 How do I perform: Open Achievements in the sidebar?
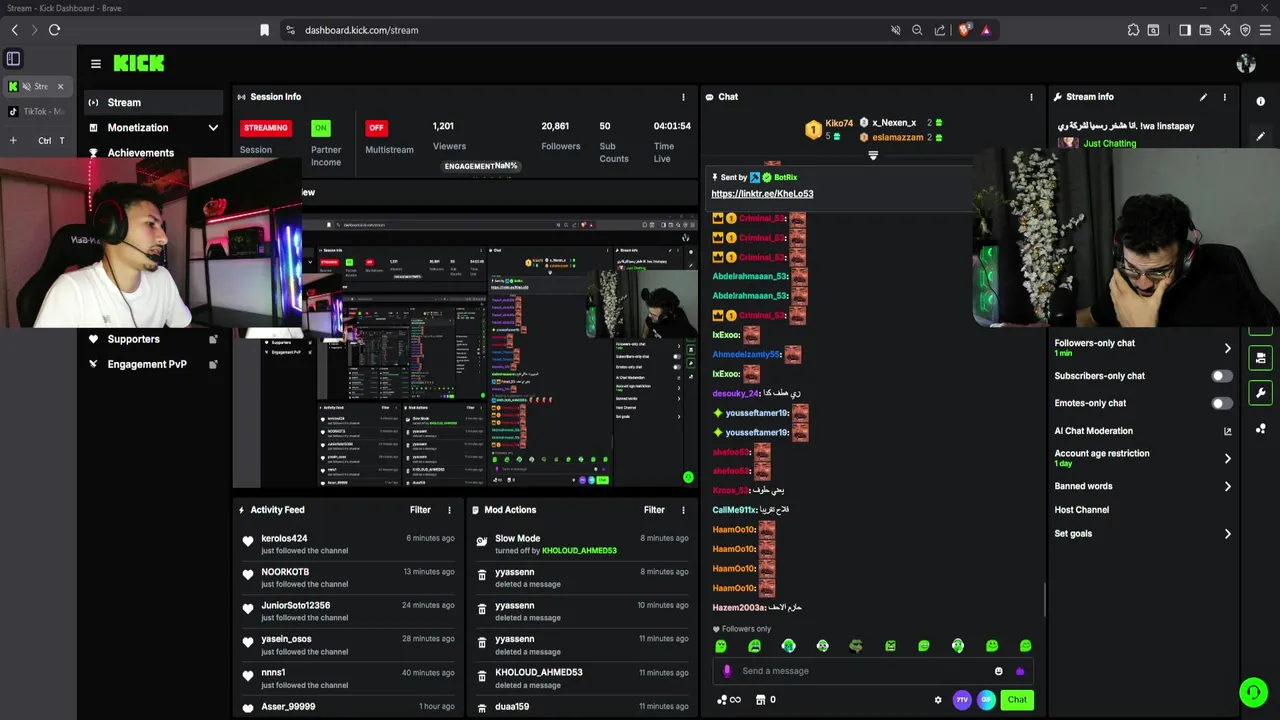tap(141, 153)
